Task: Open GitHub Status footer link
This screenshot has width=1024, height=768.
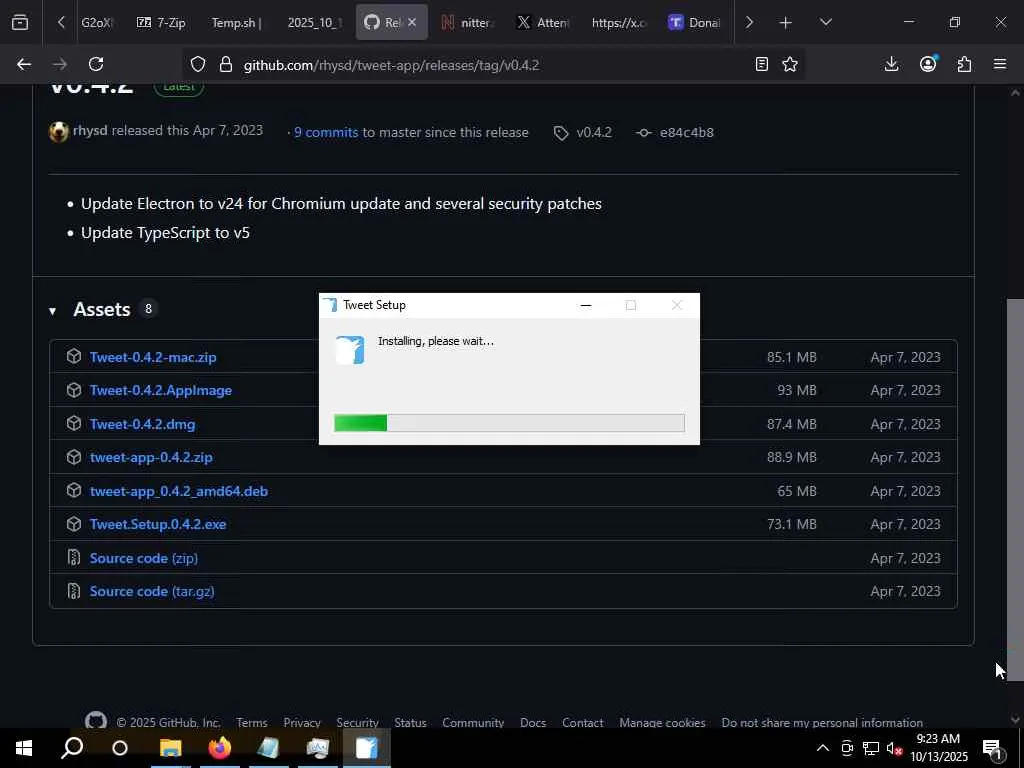Action: tap(410, 722)
